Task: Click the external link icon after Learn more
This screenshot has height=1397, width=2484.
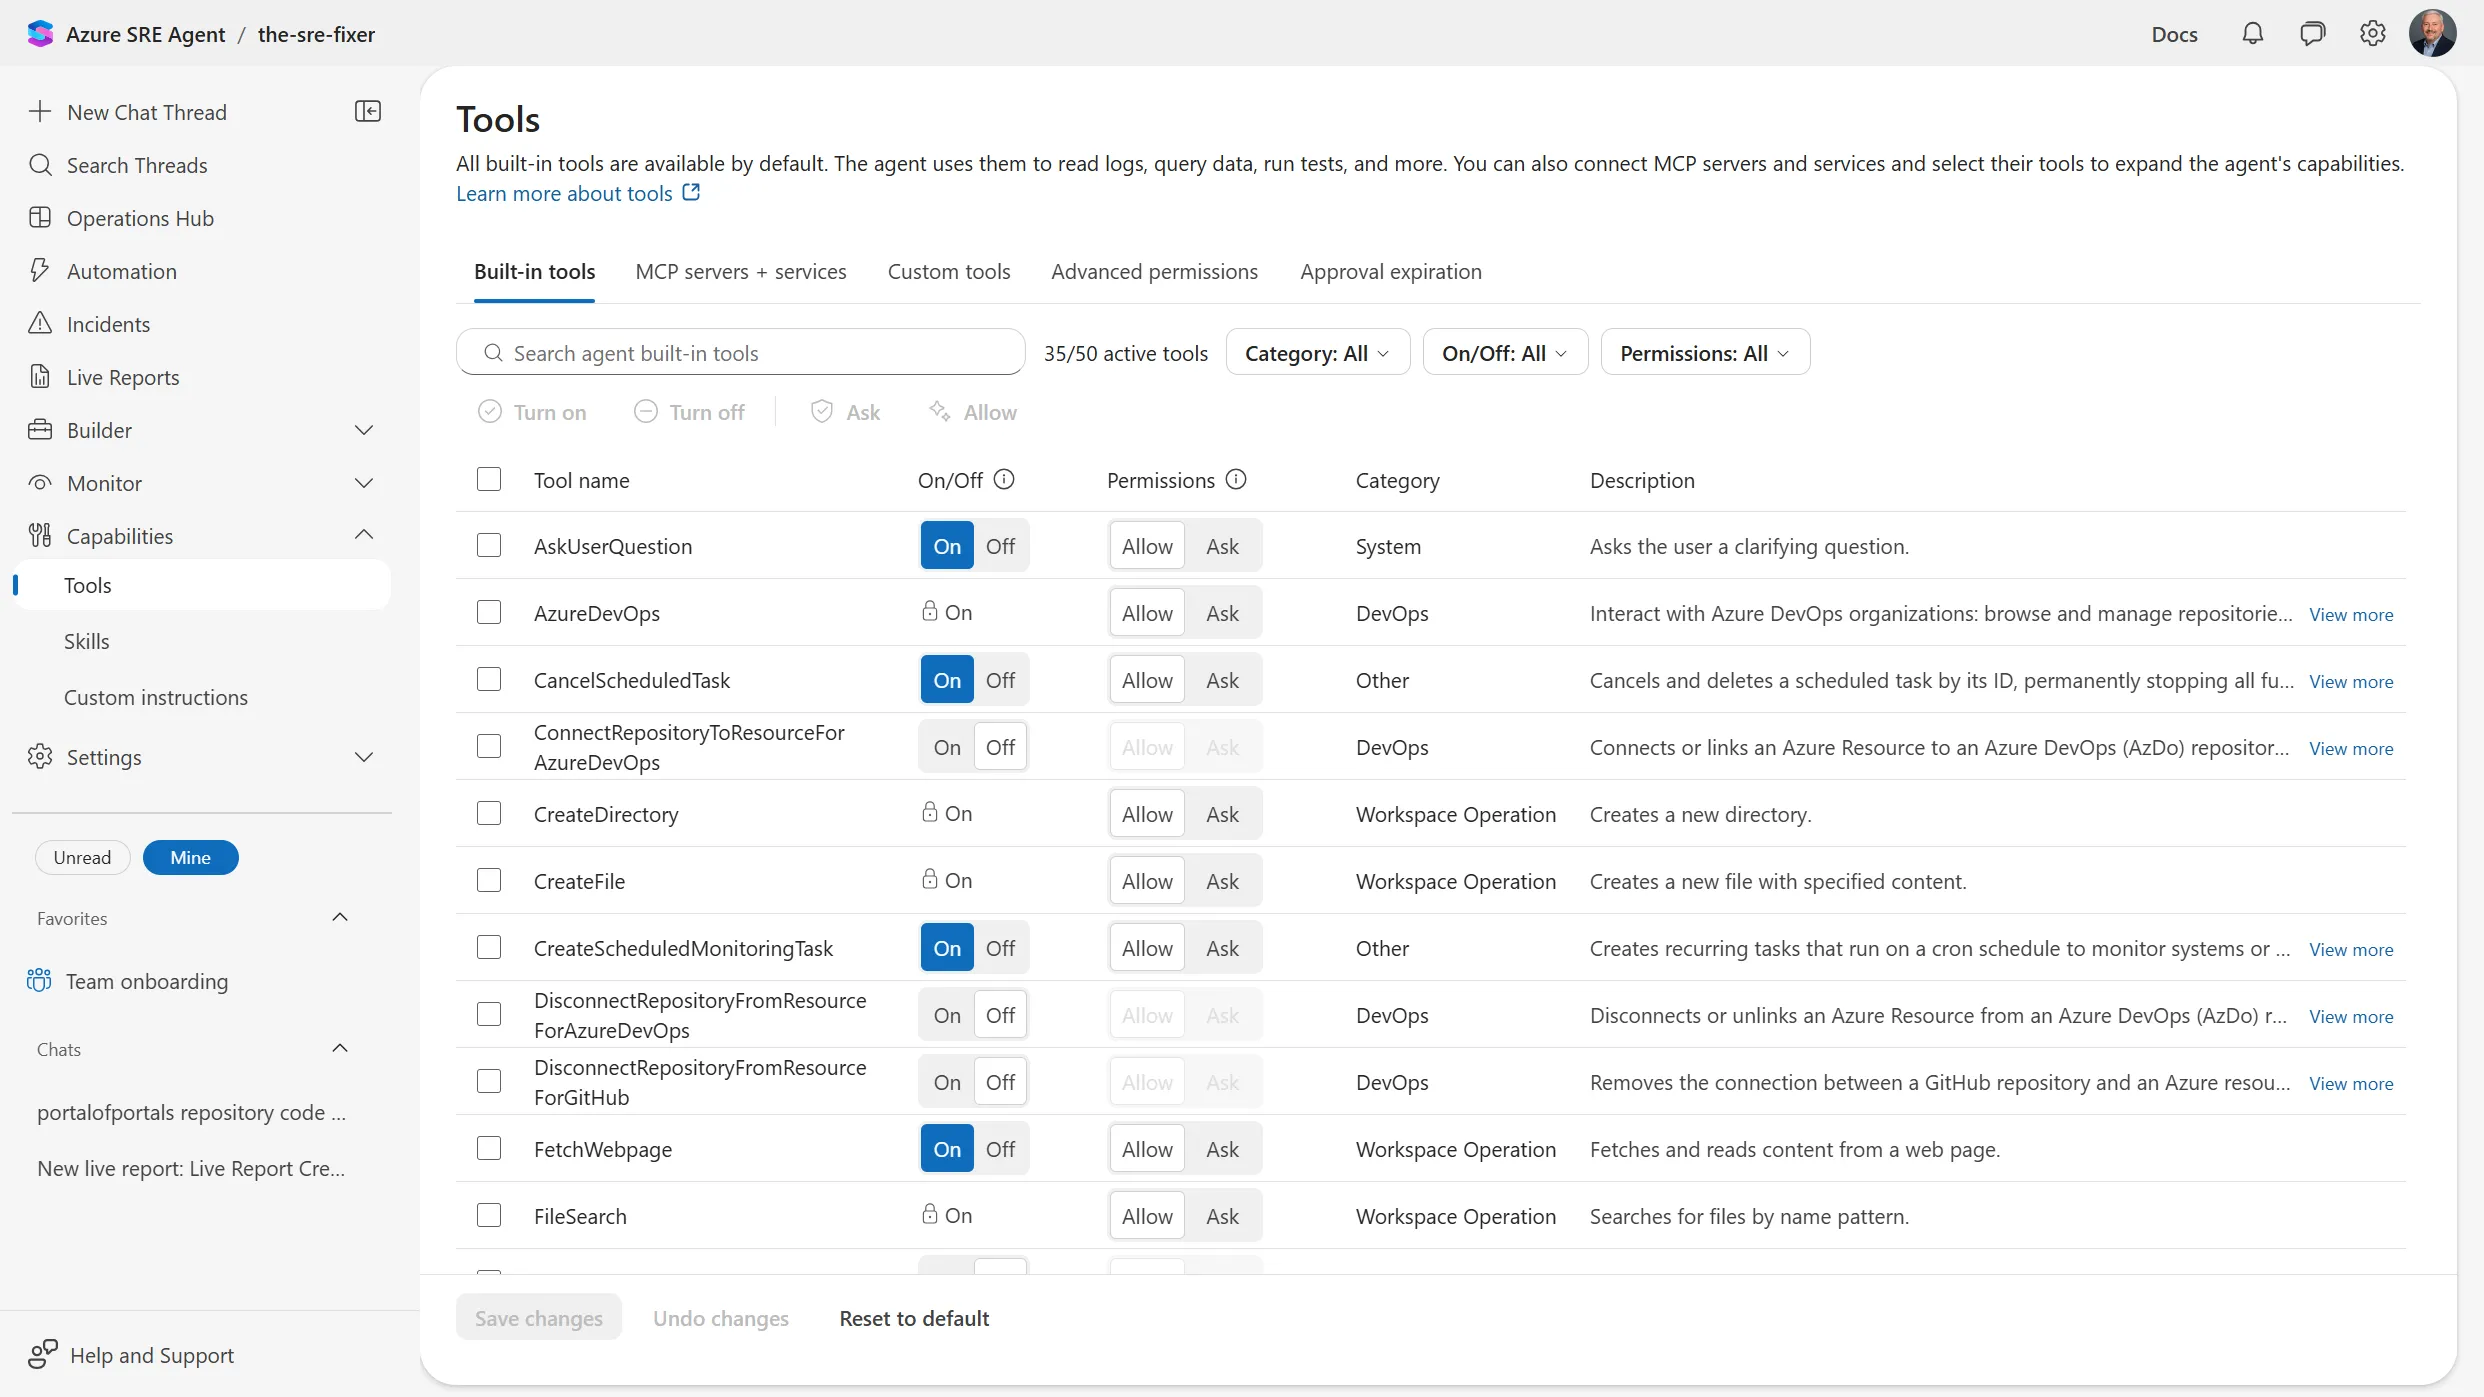Action: [691, 192]
